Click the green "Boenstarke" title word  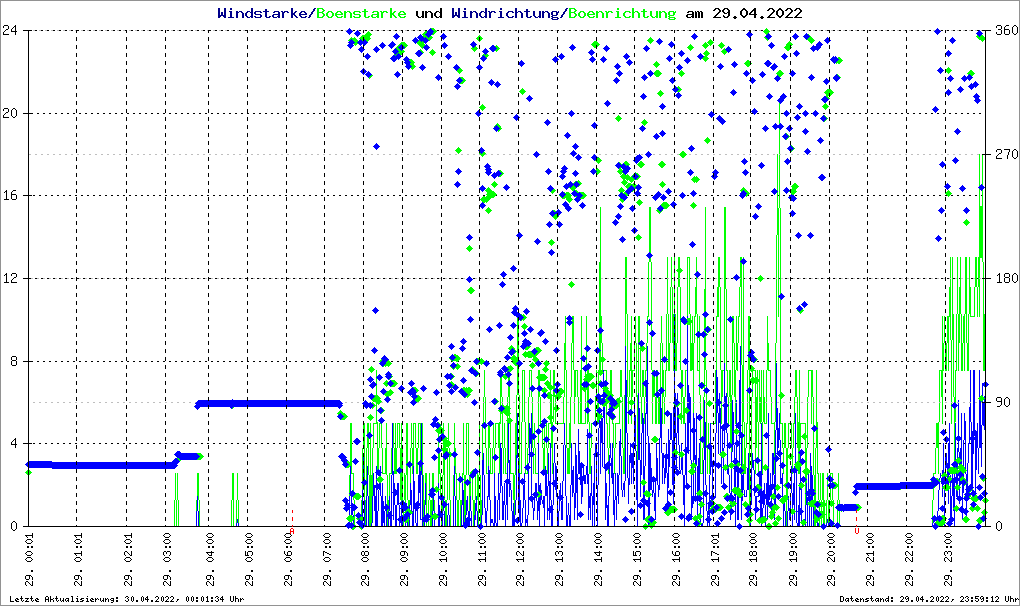click(x=362, y=13)
